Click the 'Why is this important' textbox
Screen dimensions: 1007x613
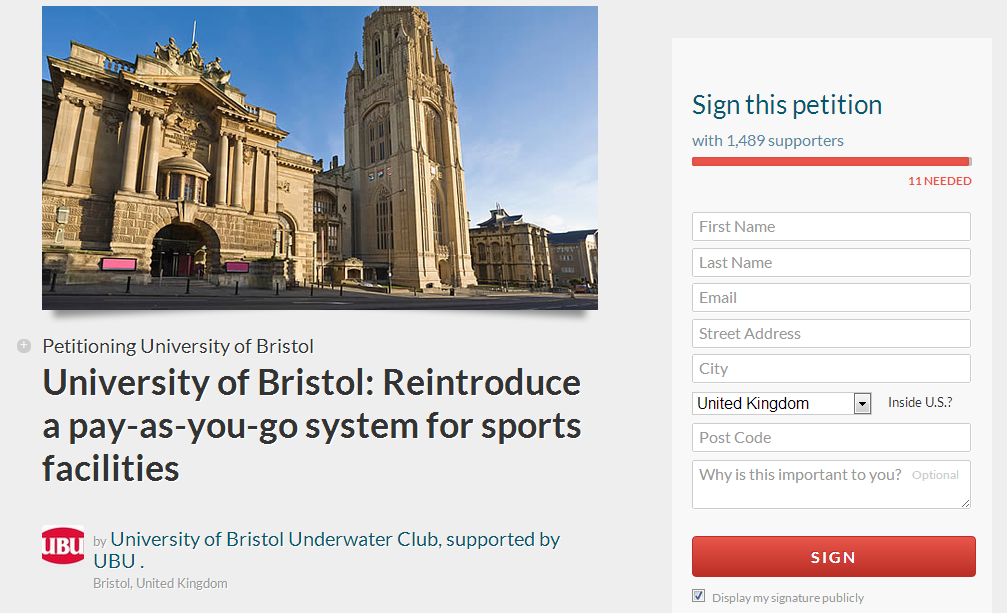(x=831, y=484)
